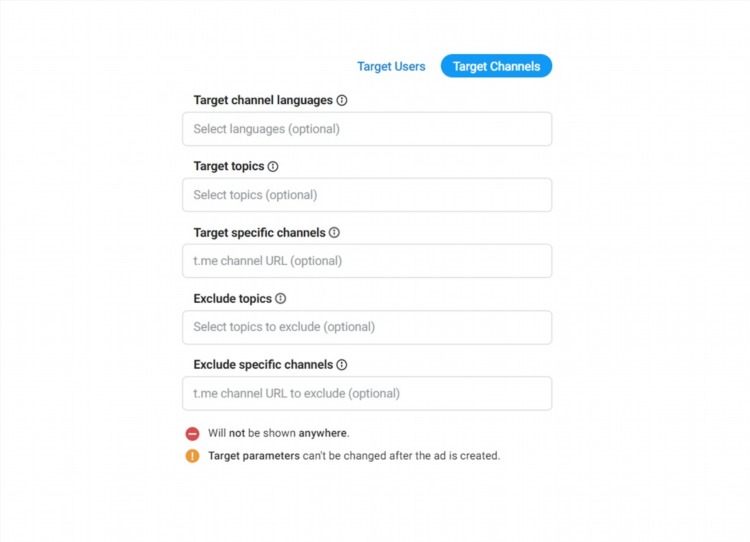
Task: Click the Target topics label
Action: pos(229,166)
